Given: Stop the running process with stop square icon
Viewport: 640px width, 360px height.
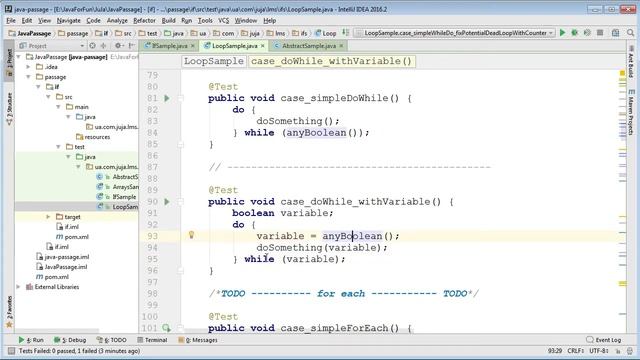Looking at the screenshot, I should point(600,33).
